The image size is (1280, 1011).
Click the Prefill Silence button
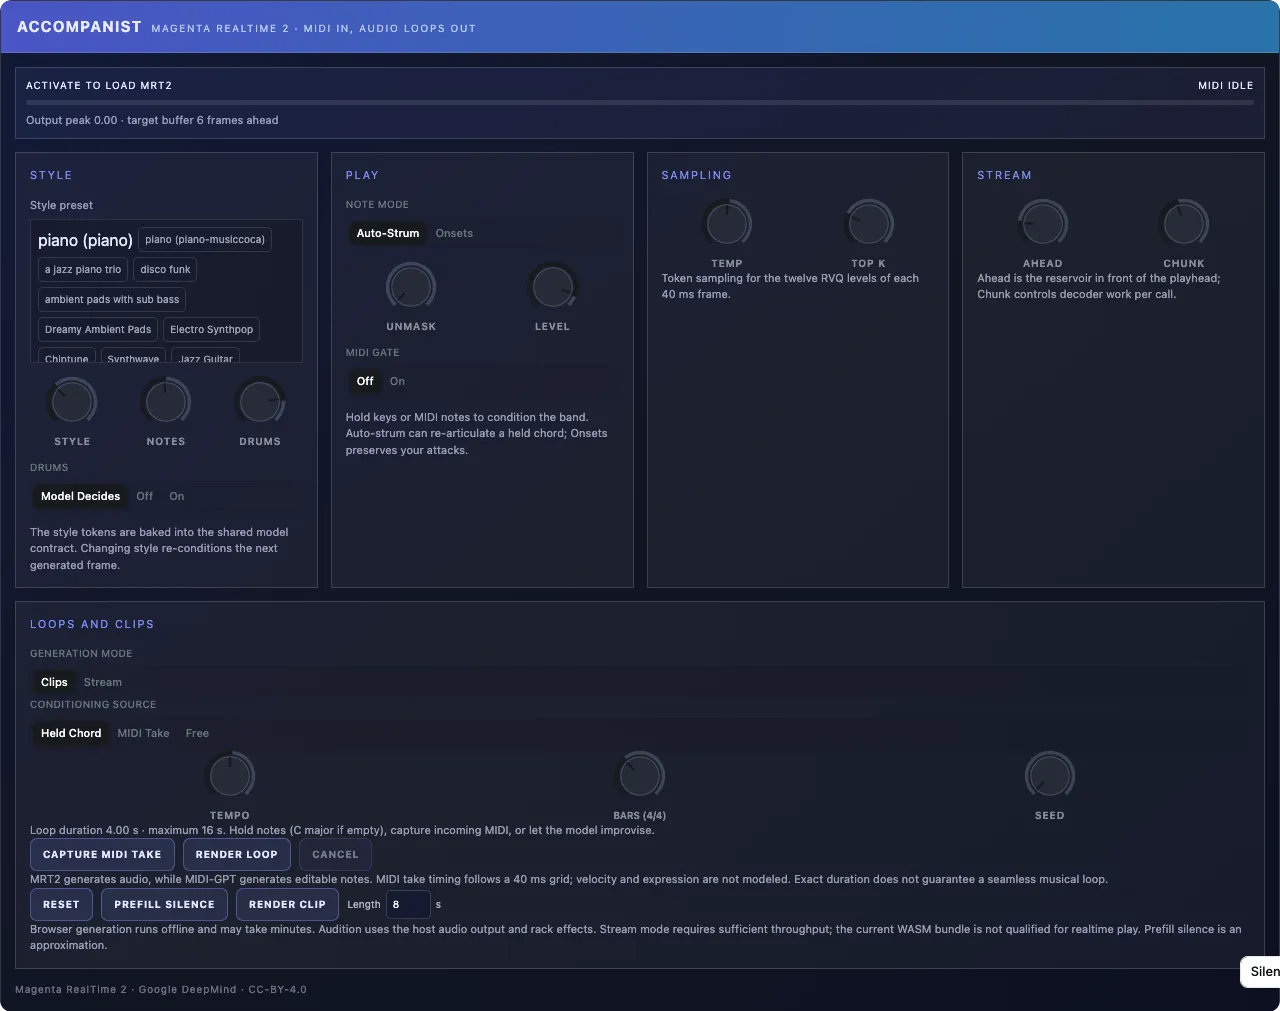pyautogui.click(x=165, y=905)
